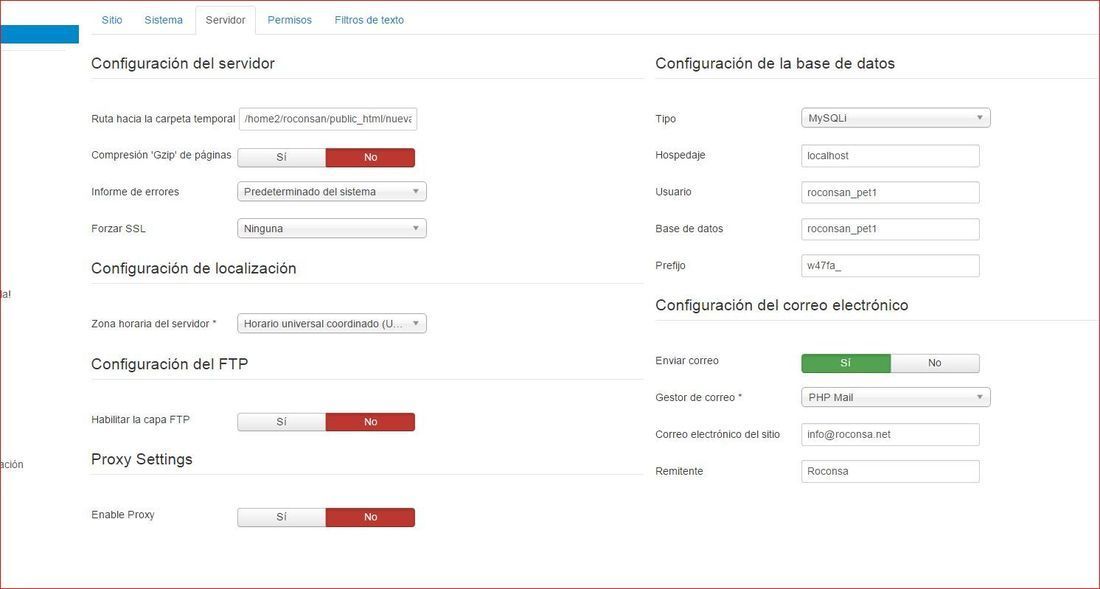
Task: Switch to the Sistema tab
Action: pos(163,20)
